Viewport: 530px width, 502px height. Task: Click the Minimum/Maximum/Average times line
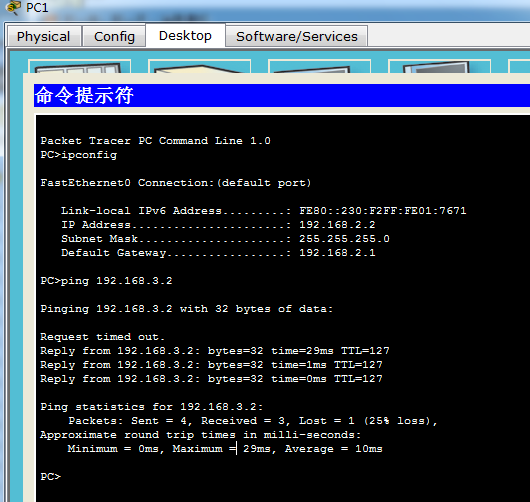(225, 449)
